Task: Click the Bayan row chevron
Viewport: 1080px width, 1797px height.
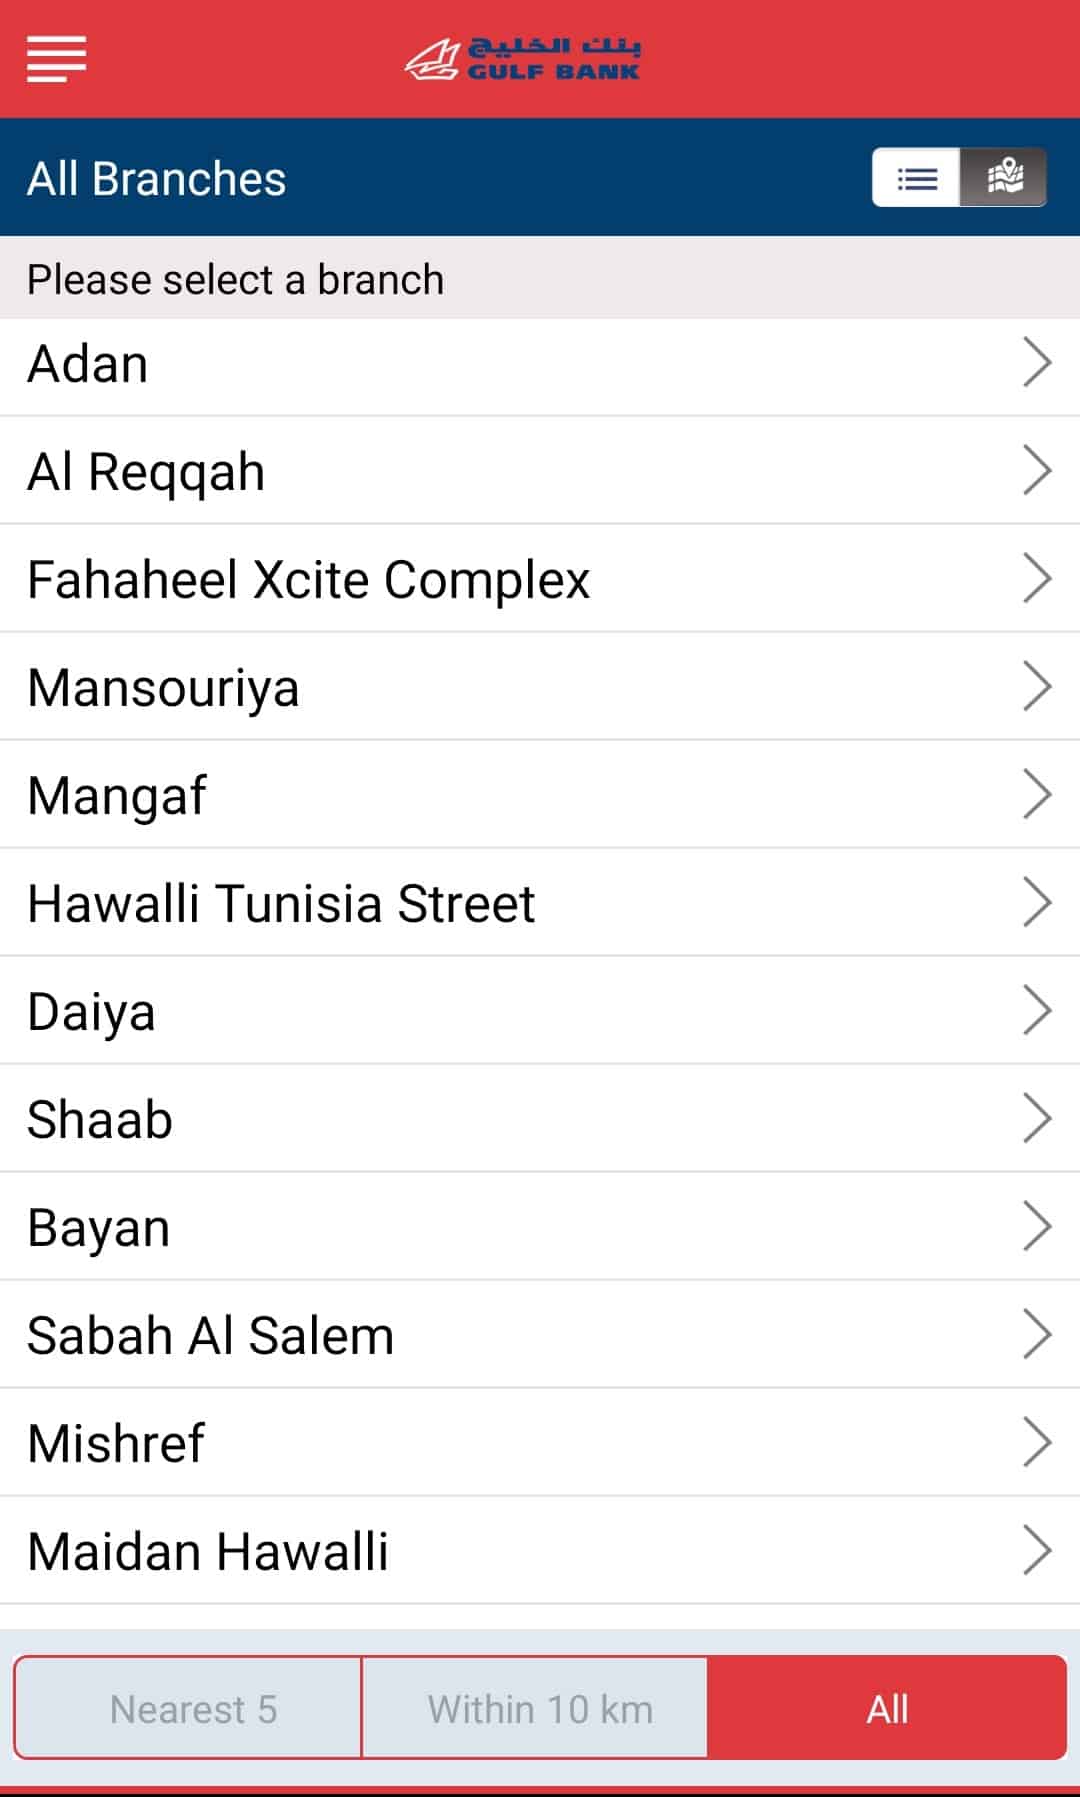Action: click(x=1037, y=1226)
